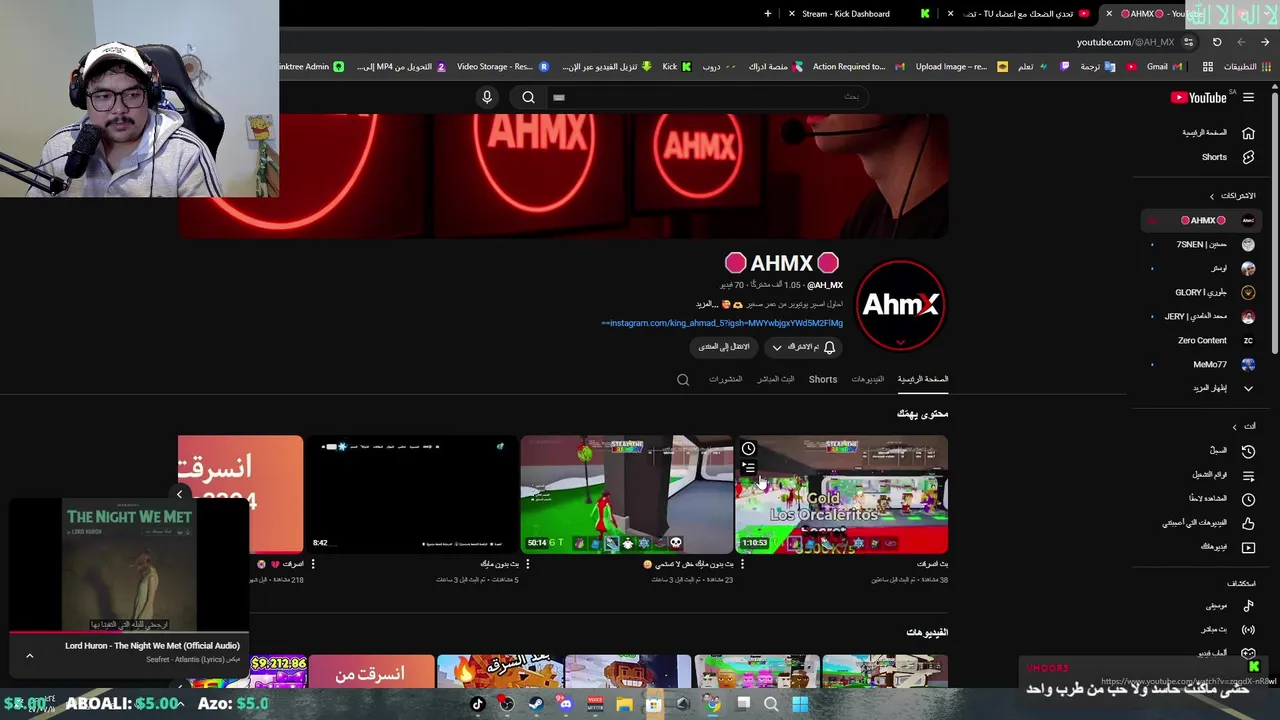
Task: Expand the Subscriptions section heading arrow
Action: tap(1212, 196)
